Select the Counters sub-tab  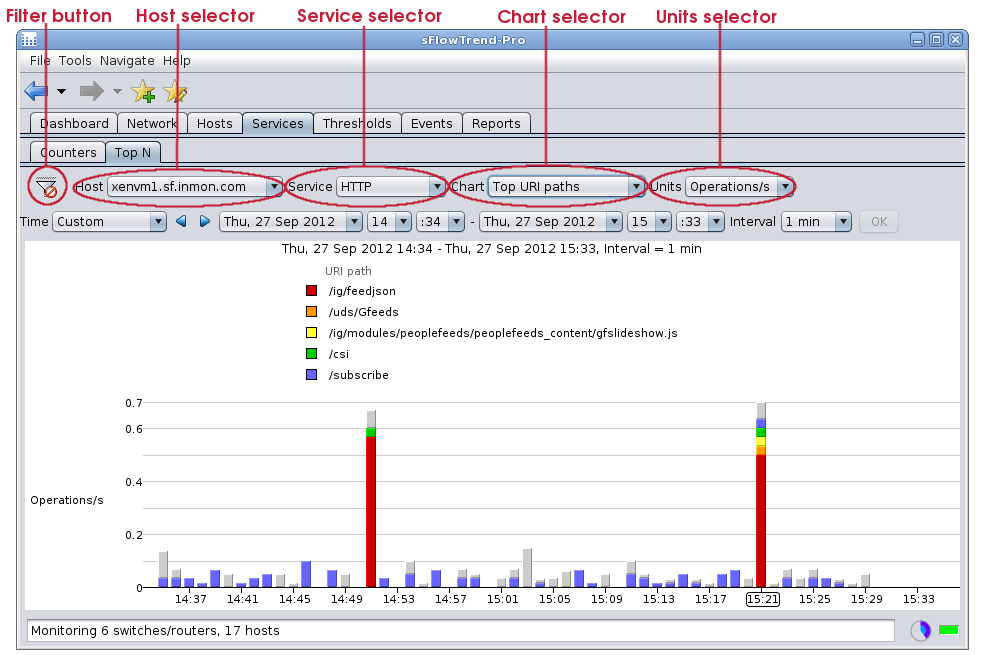click(x=69, y=153)
